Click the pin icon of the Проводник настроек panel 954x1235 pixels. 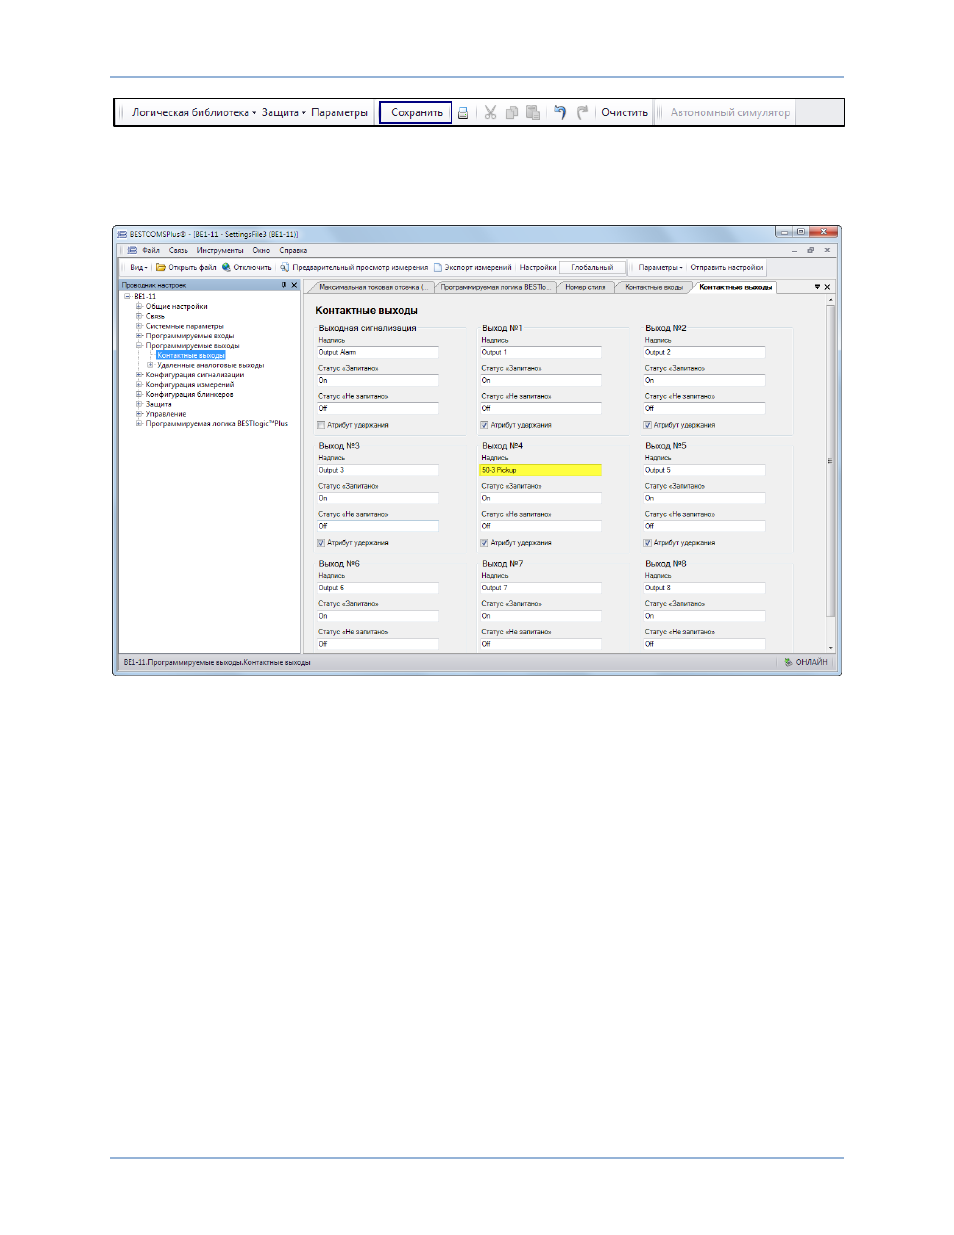[284, 285]
